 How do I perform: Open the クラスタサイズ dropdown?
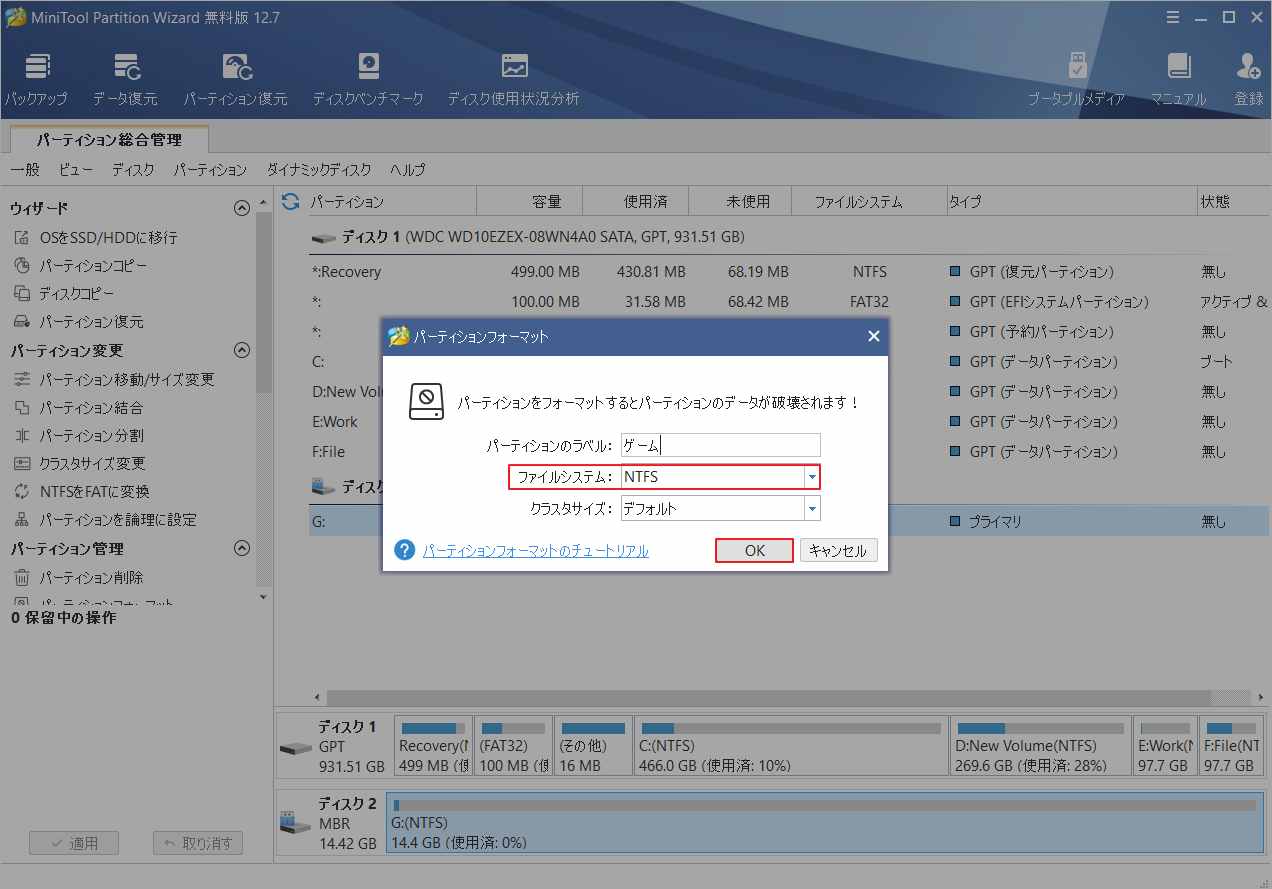pyautogui.click(x=810, y=508)
